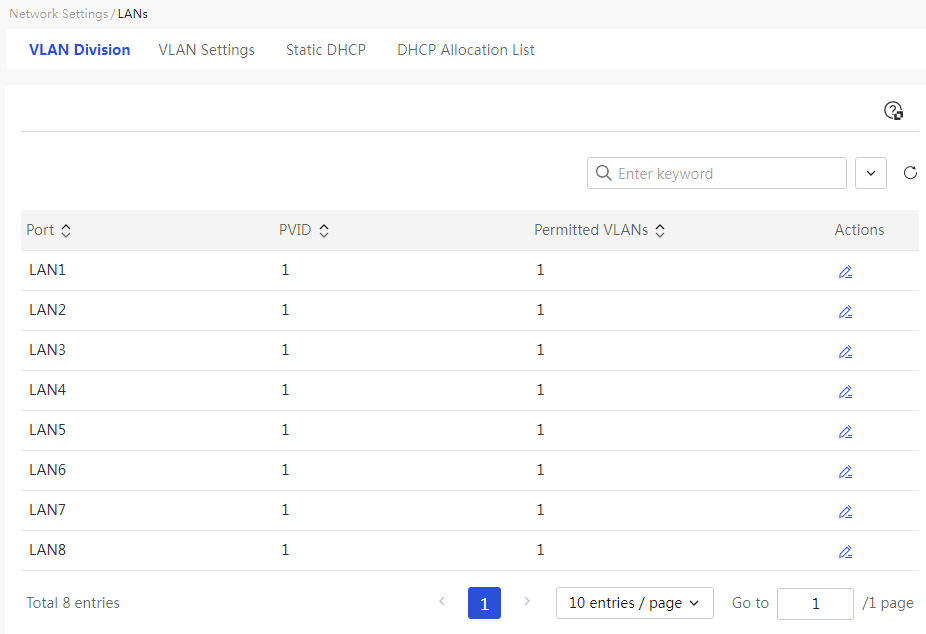Edit the LAN1 port settings
This screenshot has width=926, height=634.
pyautogui.click(x=845, y=272)
